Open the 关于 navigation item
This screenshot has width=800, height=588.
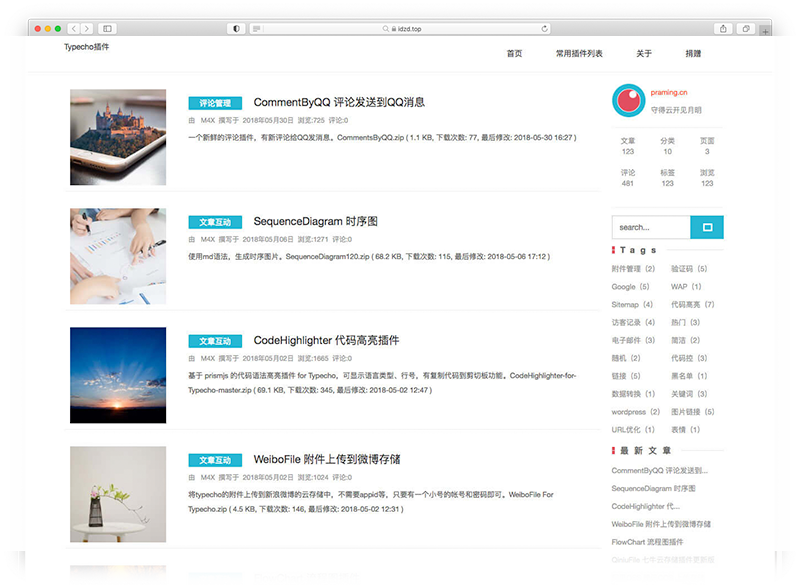pyautogui.click(x=644, y=54)
